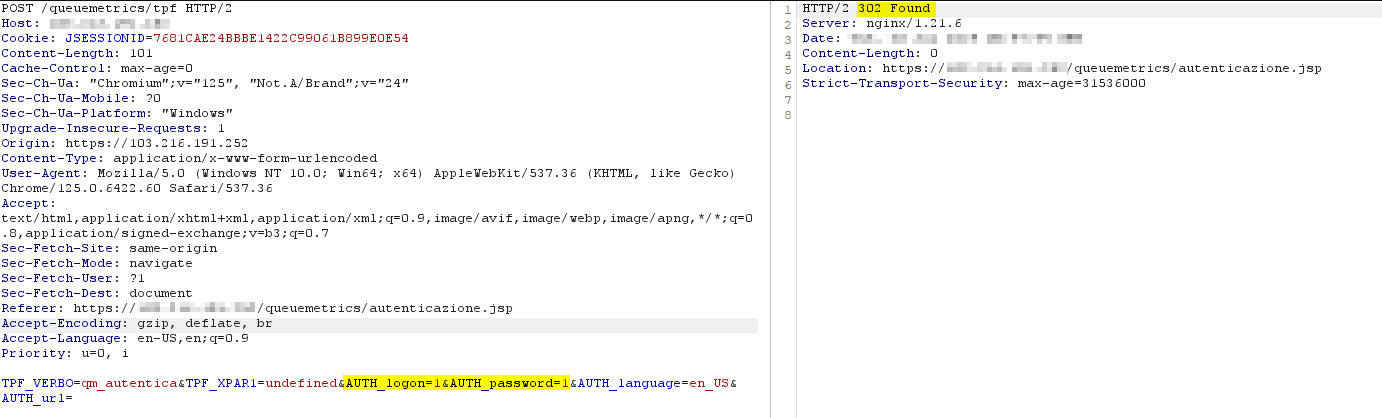Click the Date response header
This screenshot has height=418, width=1382.
click(942, 38)
